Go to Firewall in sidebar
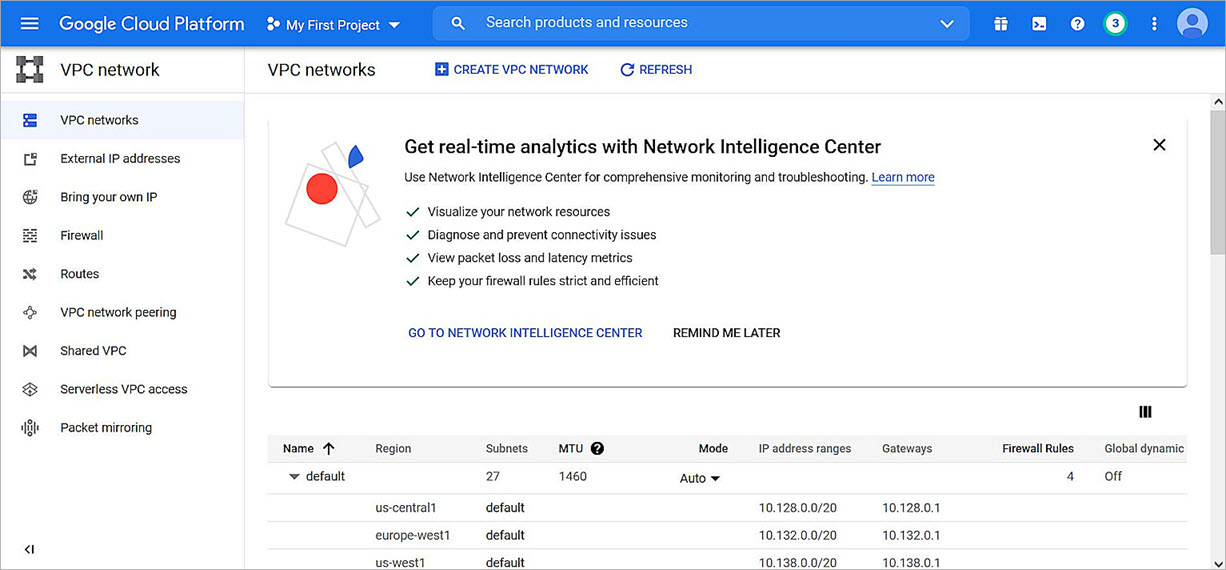The image size is (1226, 570). [x=82, y=236]
